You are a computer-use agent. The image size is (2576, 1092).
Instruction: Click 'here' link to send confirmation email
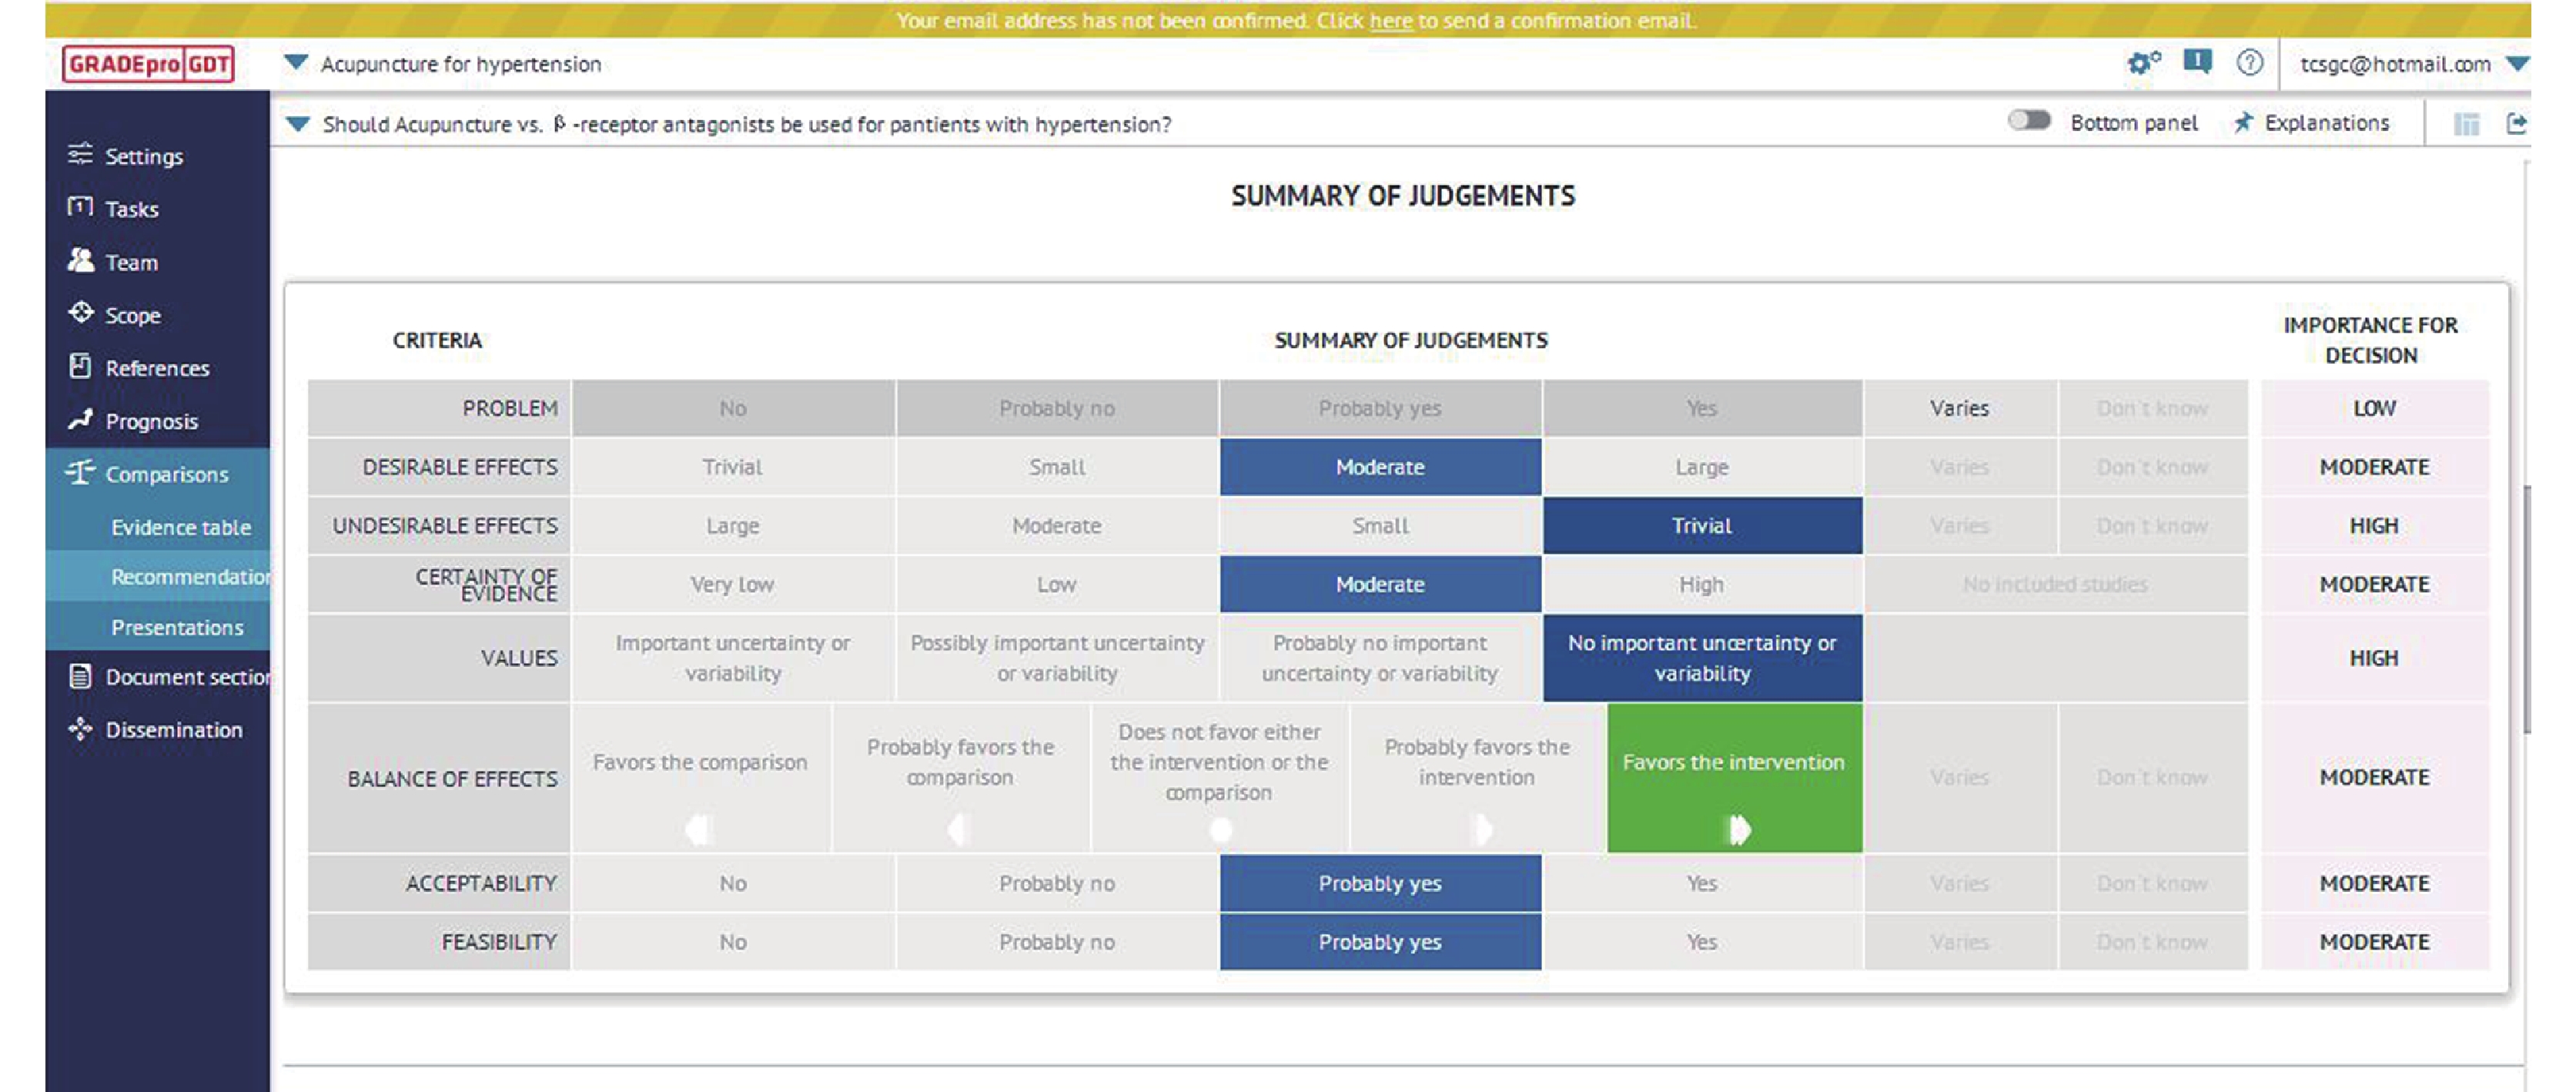pyautogui.click(x=1391, y=21)
